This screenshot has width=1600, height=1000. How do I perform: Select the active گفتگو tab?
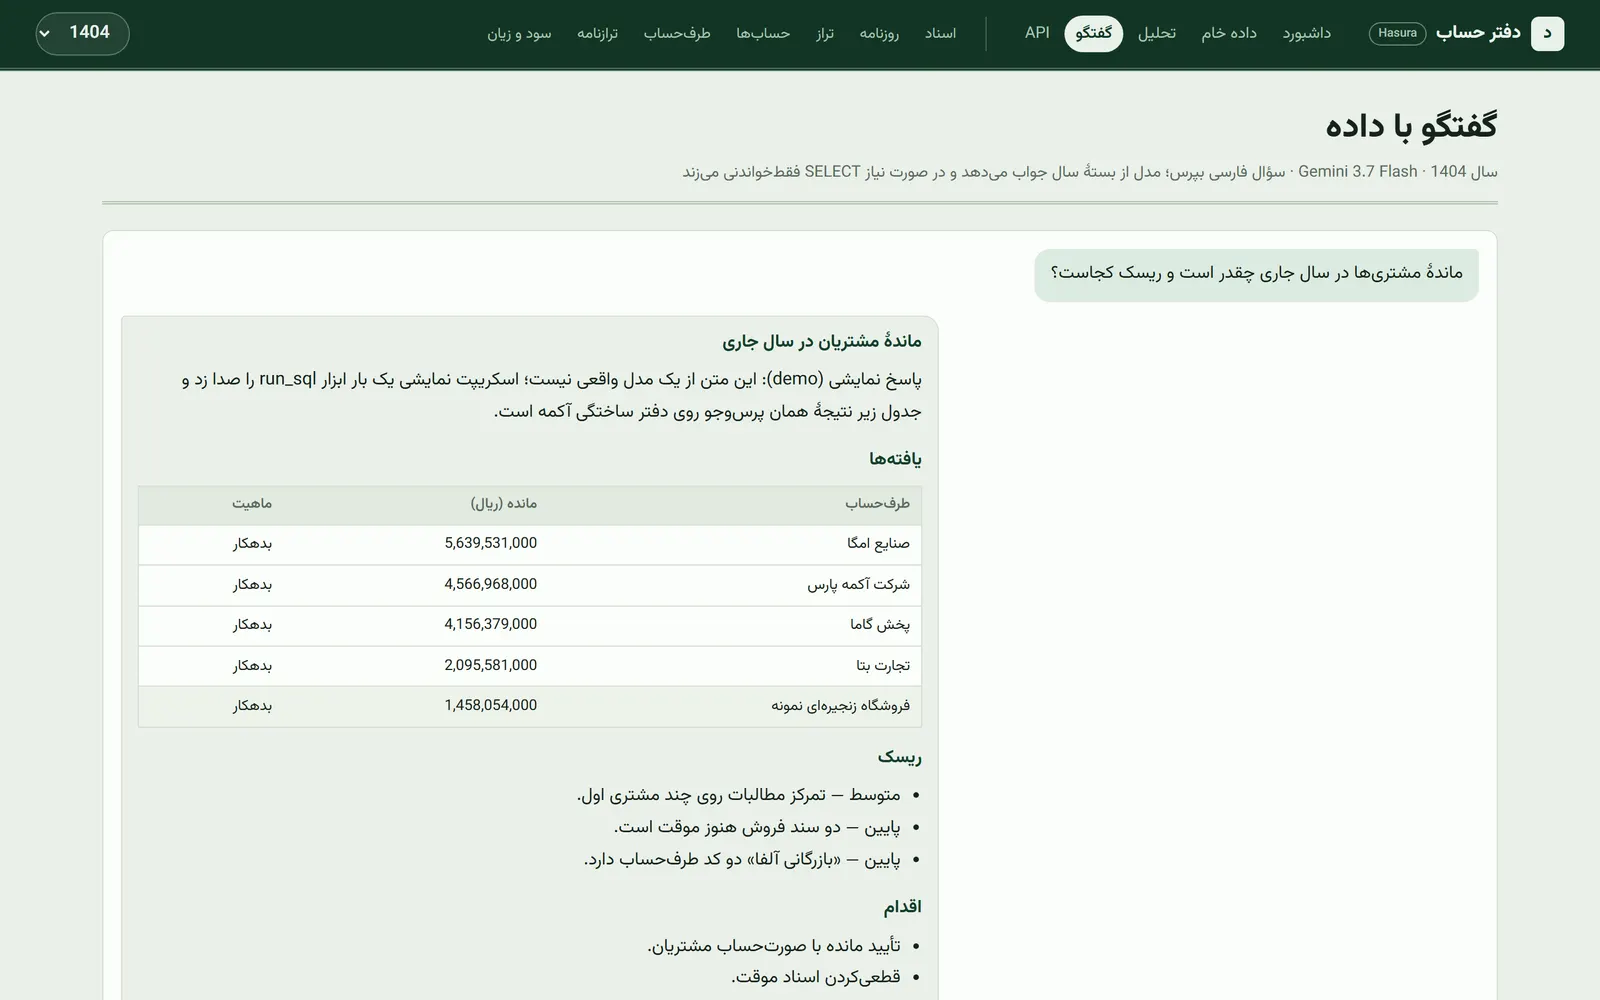(x=1094, y=33)
